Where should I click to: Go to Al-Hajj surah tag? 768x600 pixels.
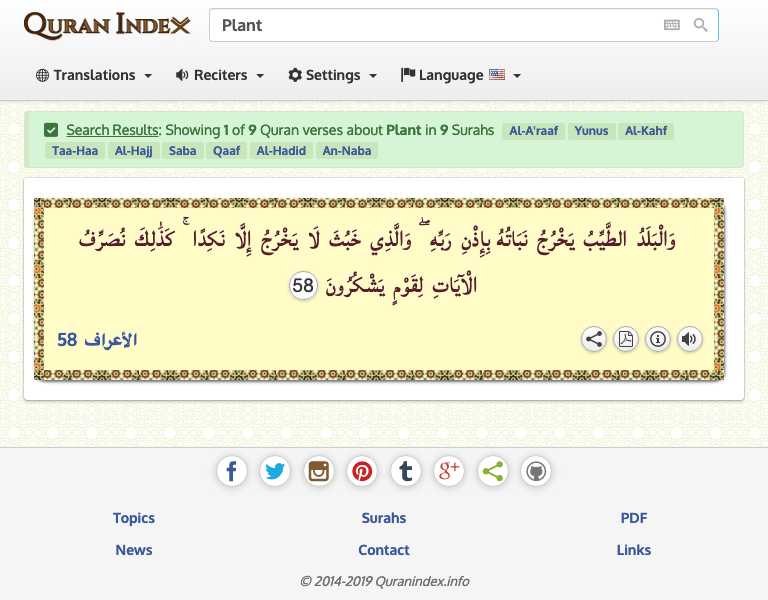click(134, 151)
